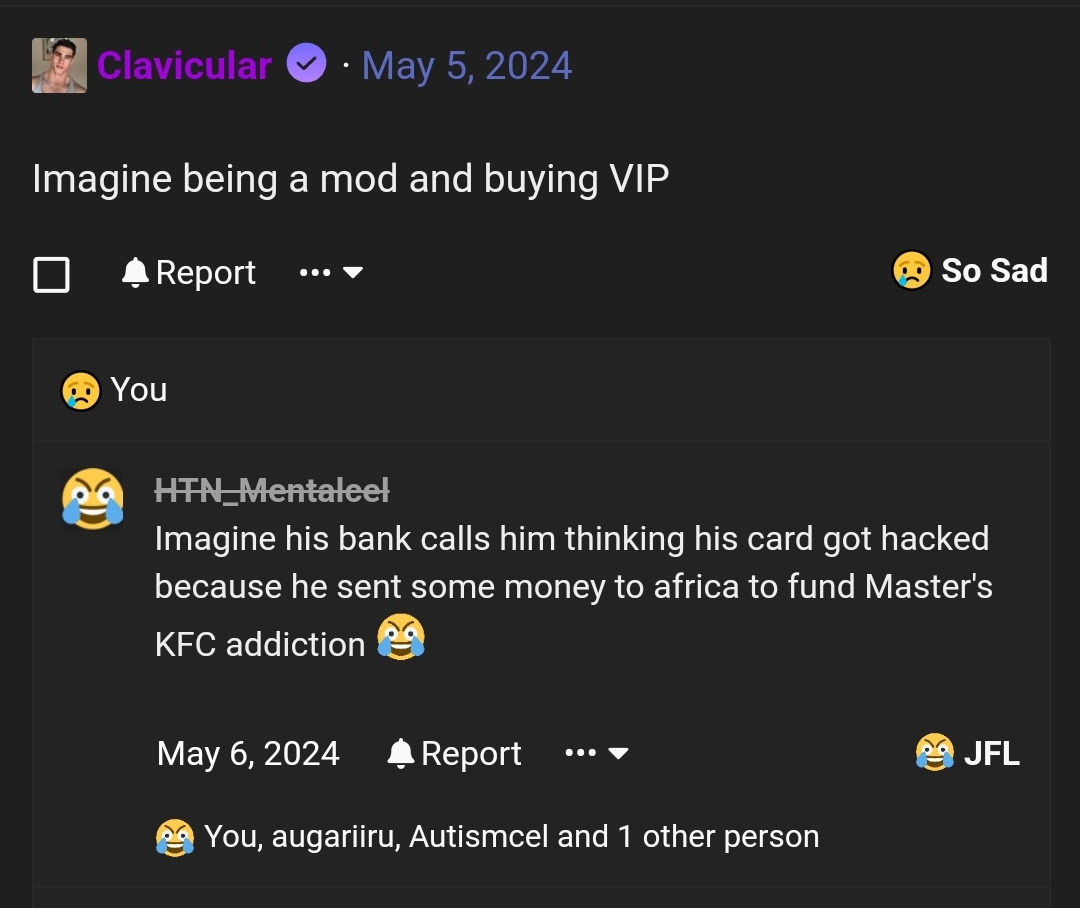
Task: Open the May 5, 2024 post permalink
Action: 467,66
